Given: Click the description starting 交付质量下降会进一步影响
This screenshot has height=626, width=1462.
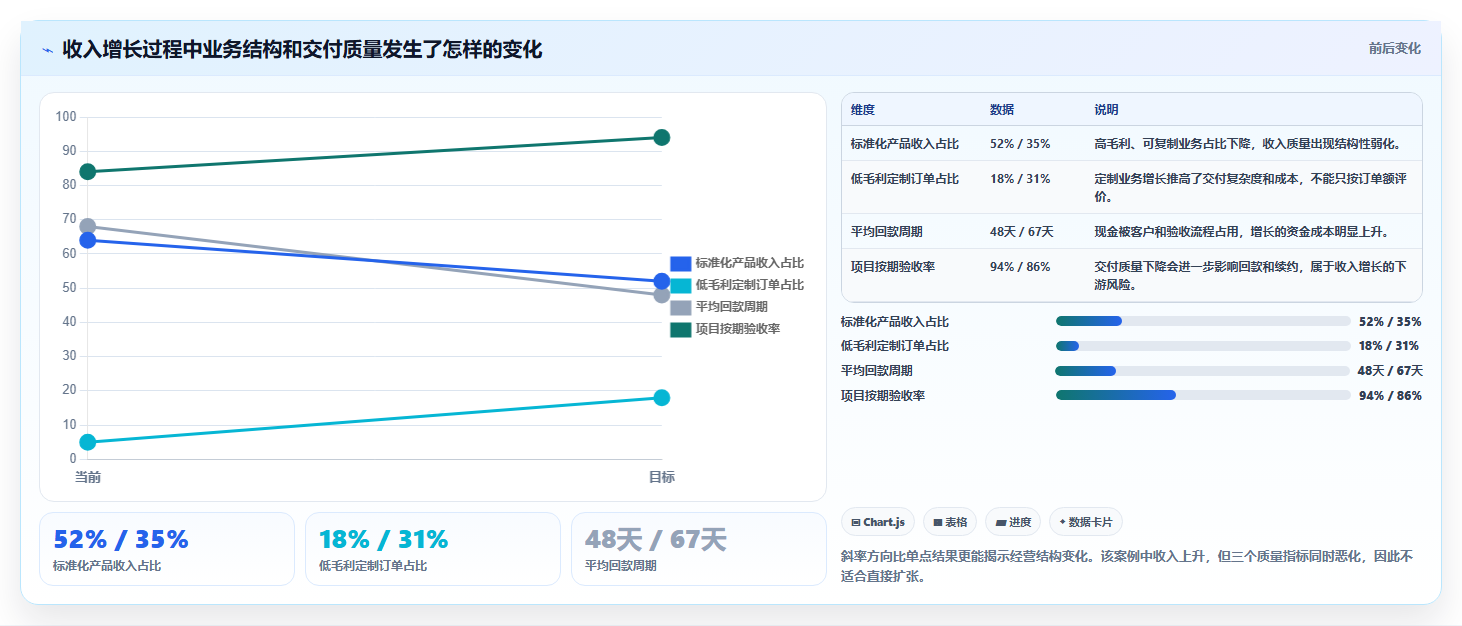Looking at the screenshot, I should click(1251, 275).
